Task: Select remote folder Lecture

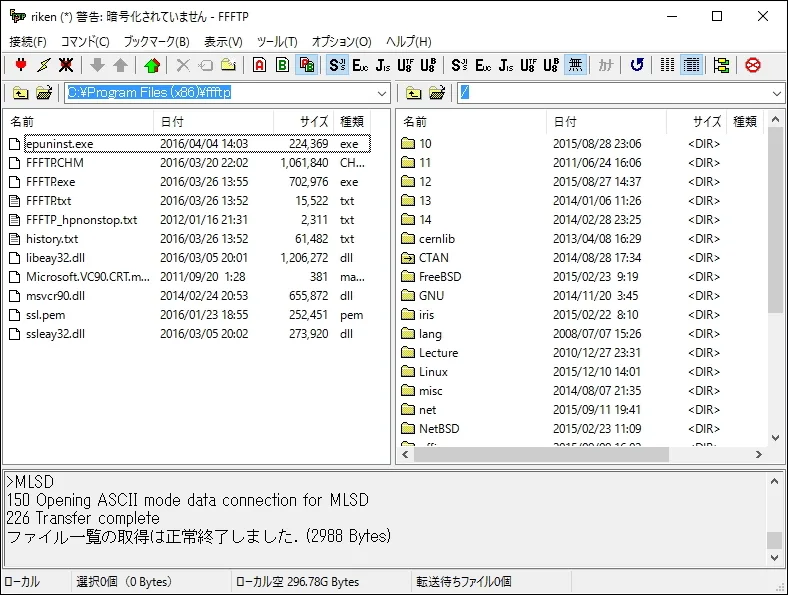Action: (x=438, y=353)
